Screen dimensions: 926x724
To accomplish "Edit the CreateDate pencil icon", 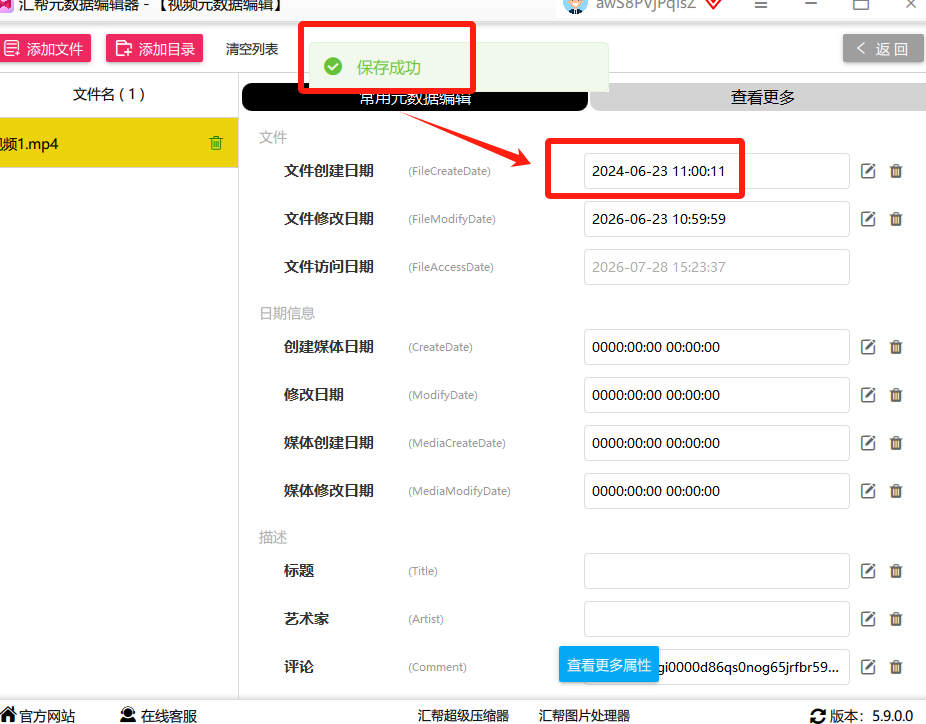I will [868, 347].
